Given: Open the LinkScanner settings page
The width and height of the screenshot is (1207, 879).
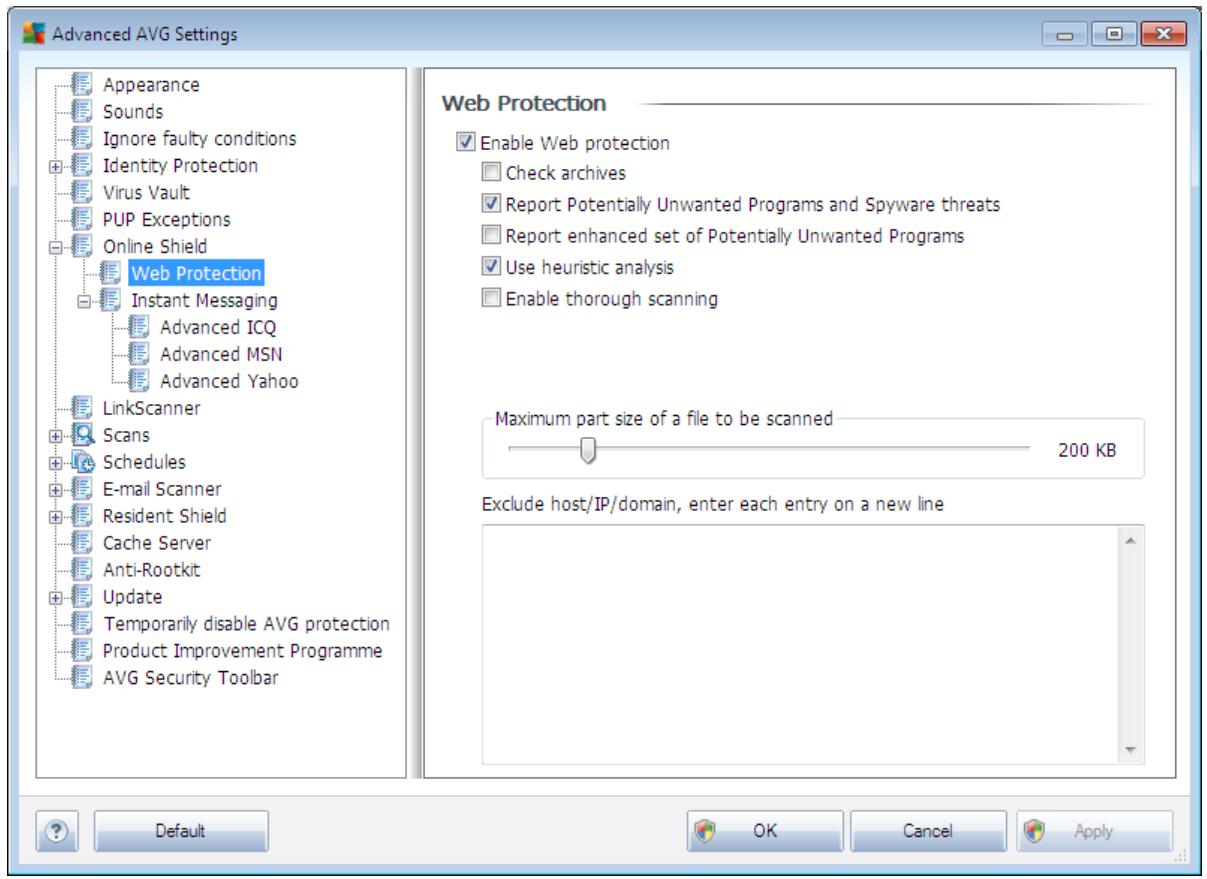Looking at the screenshot, I should click(151, 409).
